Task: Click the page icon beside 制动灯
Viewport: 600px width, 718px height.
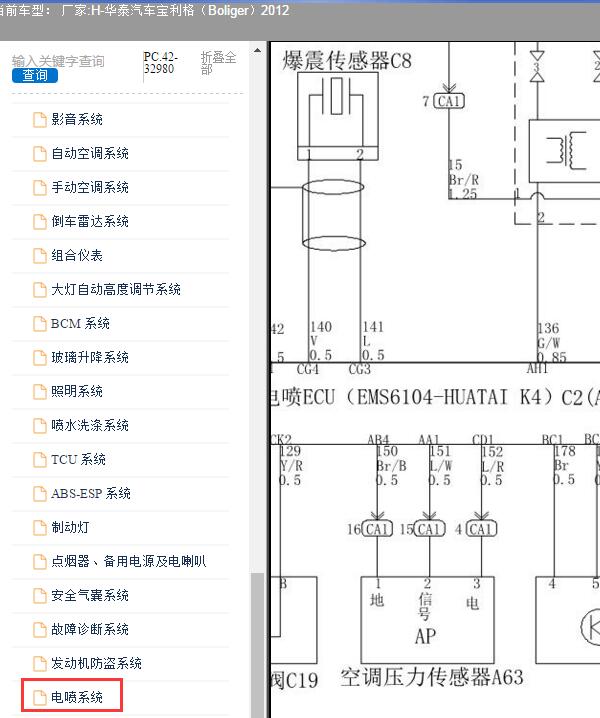Action: (40, 527)
